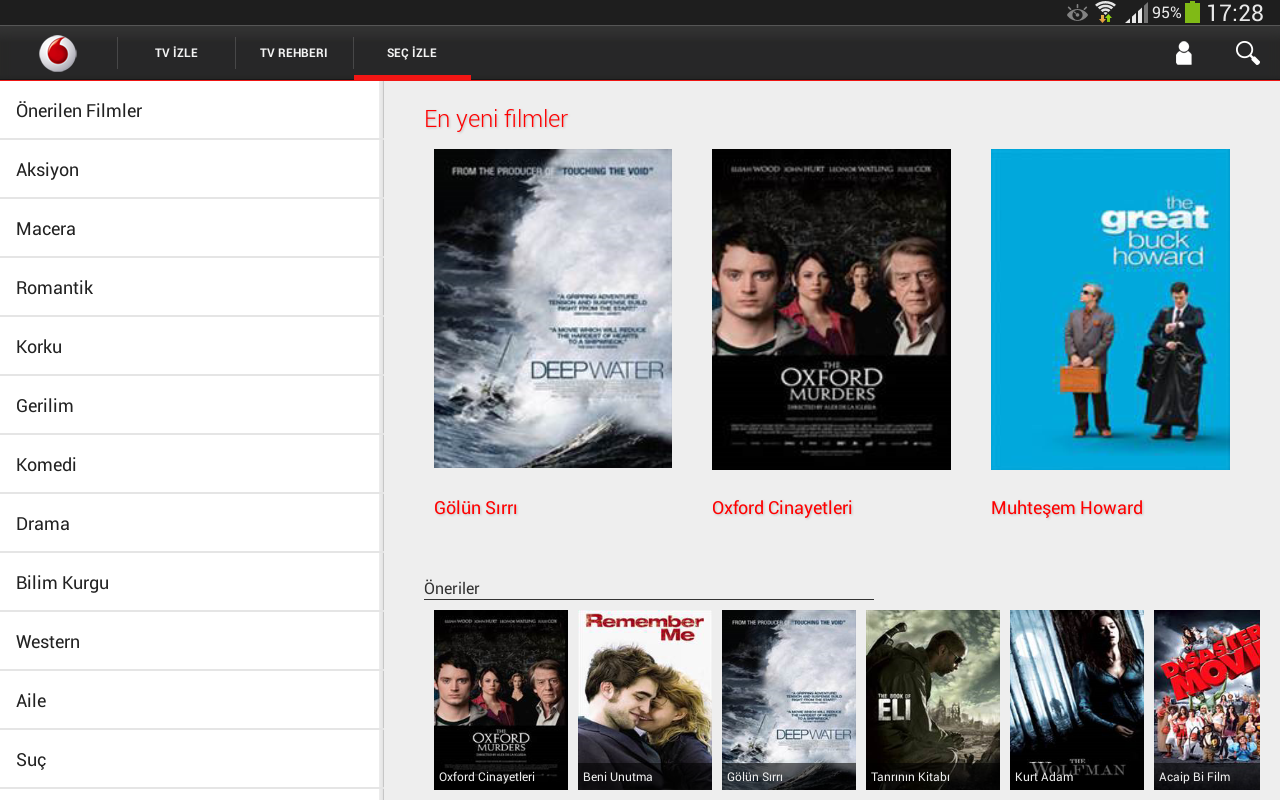
Task: Choose the Komedi category
Action: tap(191, 465)
